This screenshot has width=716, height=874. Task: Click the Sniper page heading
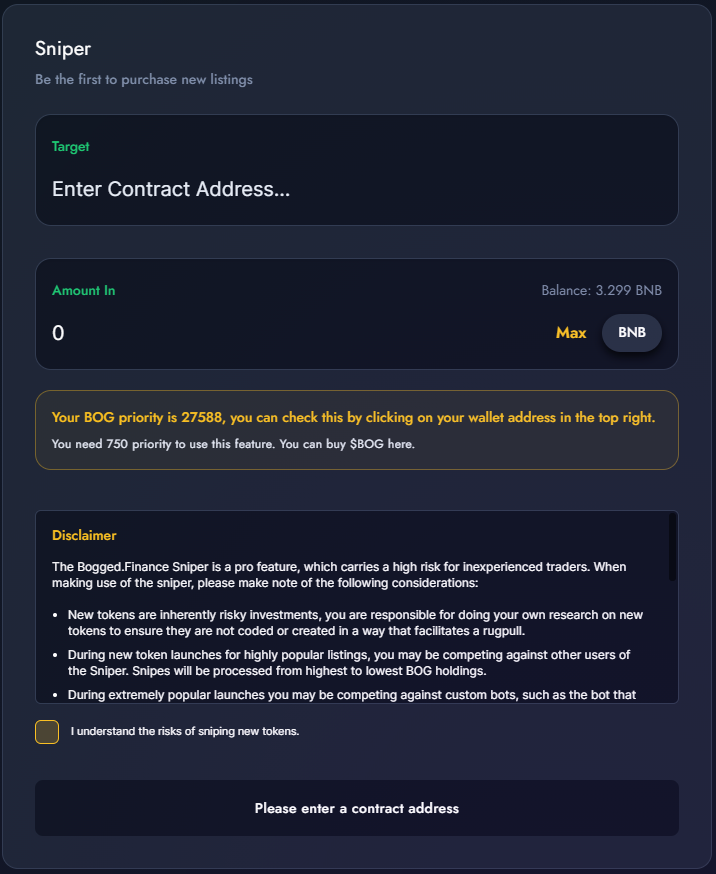[63, 48]
